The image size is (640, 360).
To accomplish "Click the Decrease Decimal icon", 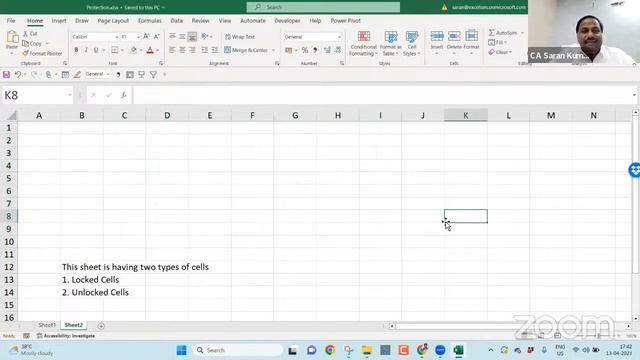I will point(338,50).
